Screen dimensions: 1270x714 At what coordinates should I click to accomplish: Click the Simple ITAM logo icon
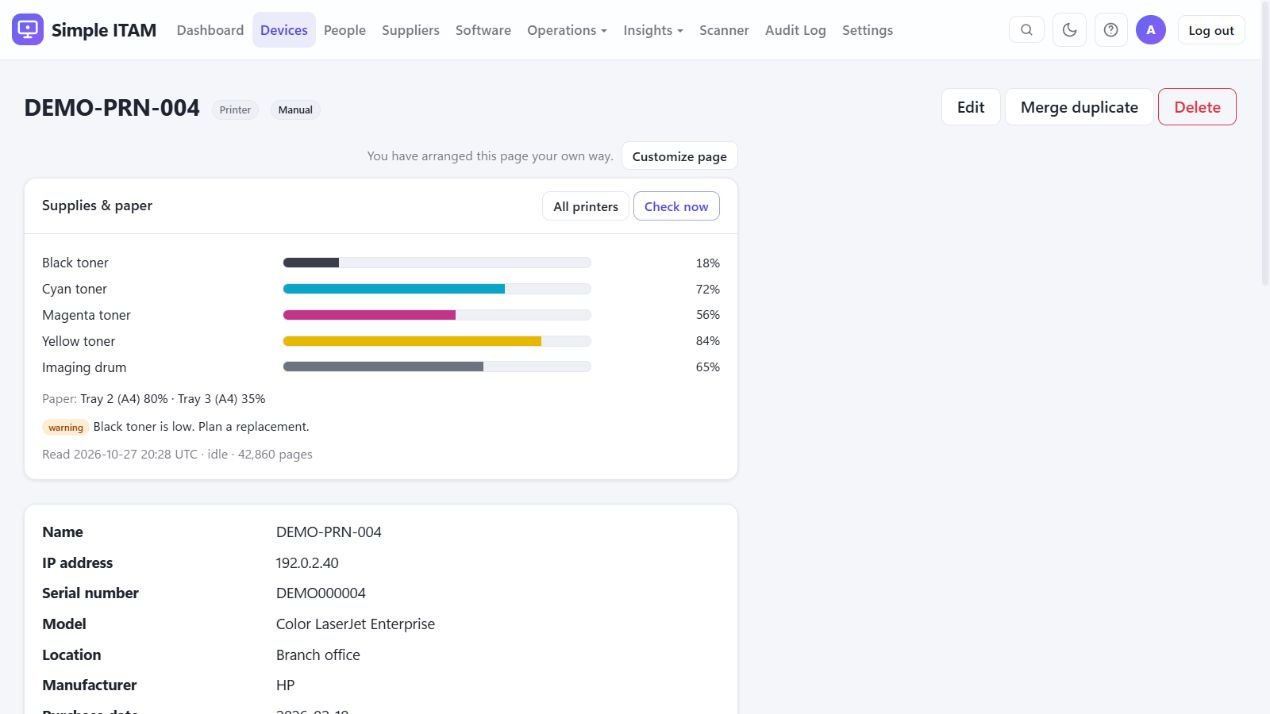(x=28, y=30)
